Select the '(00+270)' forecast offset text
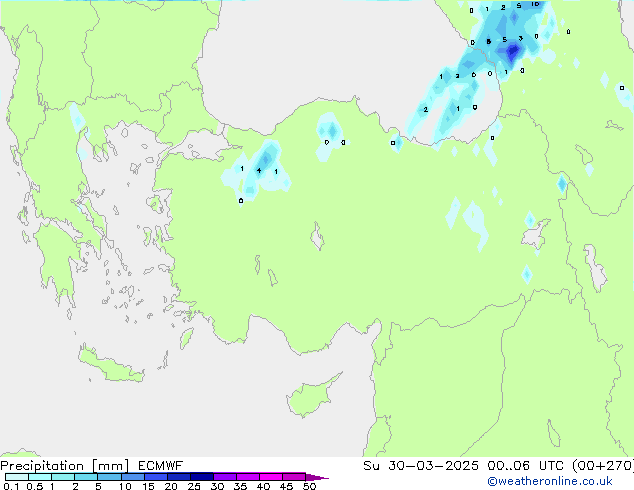 (603, 466)
